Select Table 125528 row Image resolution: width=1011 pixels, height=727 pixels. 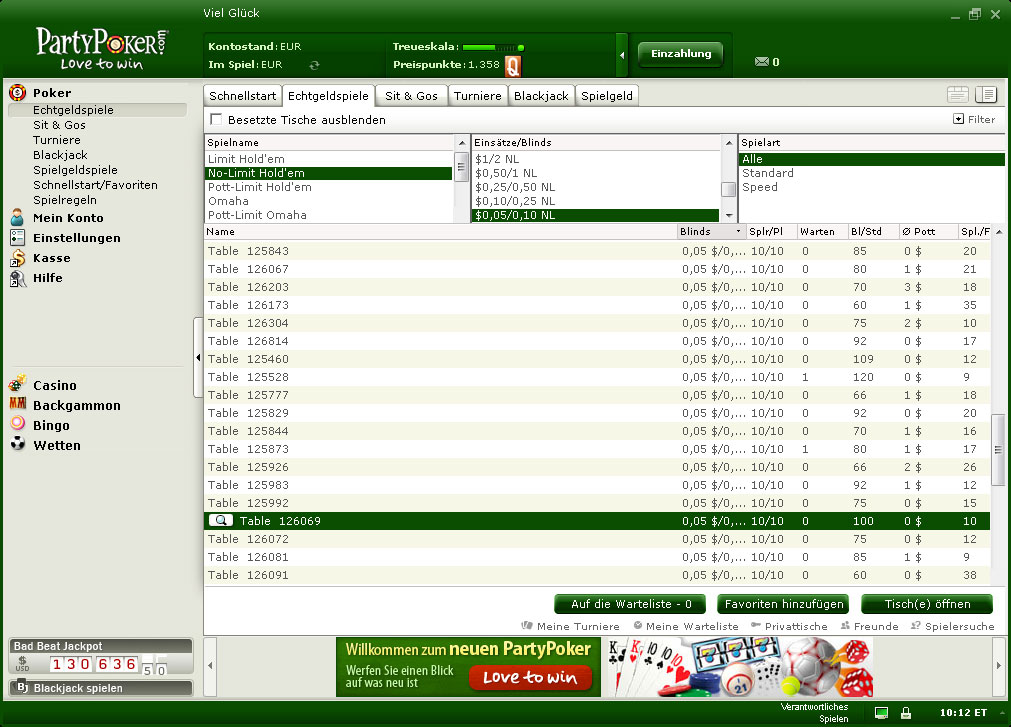click(x=598, y=376)
